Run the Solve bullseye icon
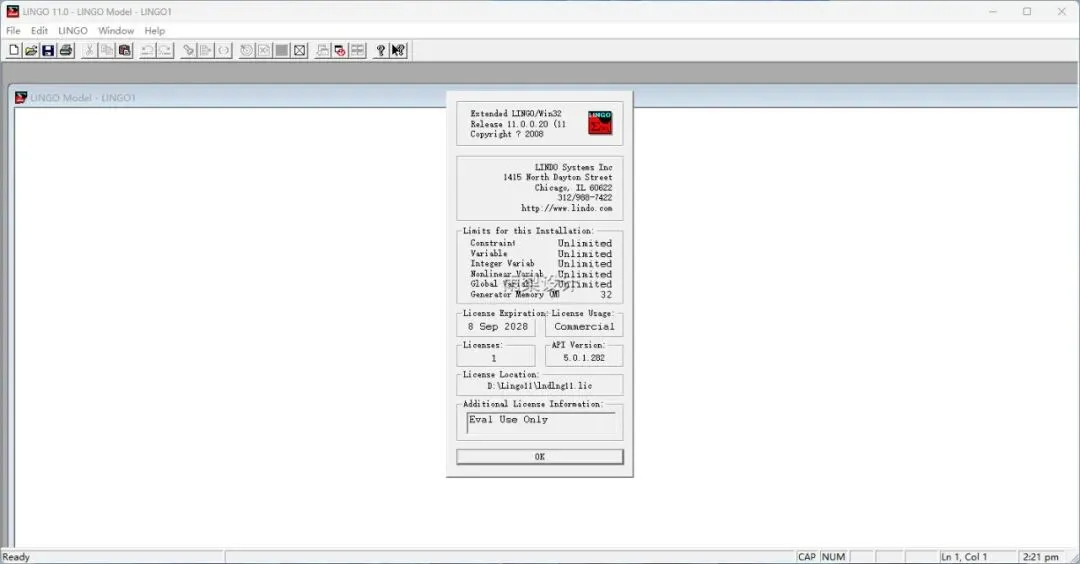Screen dimensions: 1080x564 pos(247,50)
